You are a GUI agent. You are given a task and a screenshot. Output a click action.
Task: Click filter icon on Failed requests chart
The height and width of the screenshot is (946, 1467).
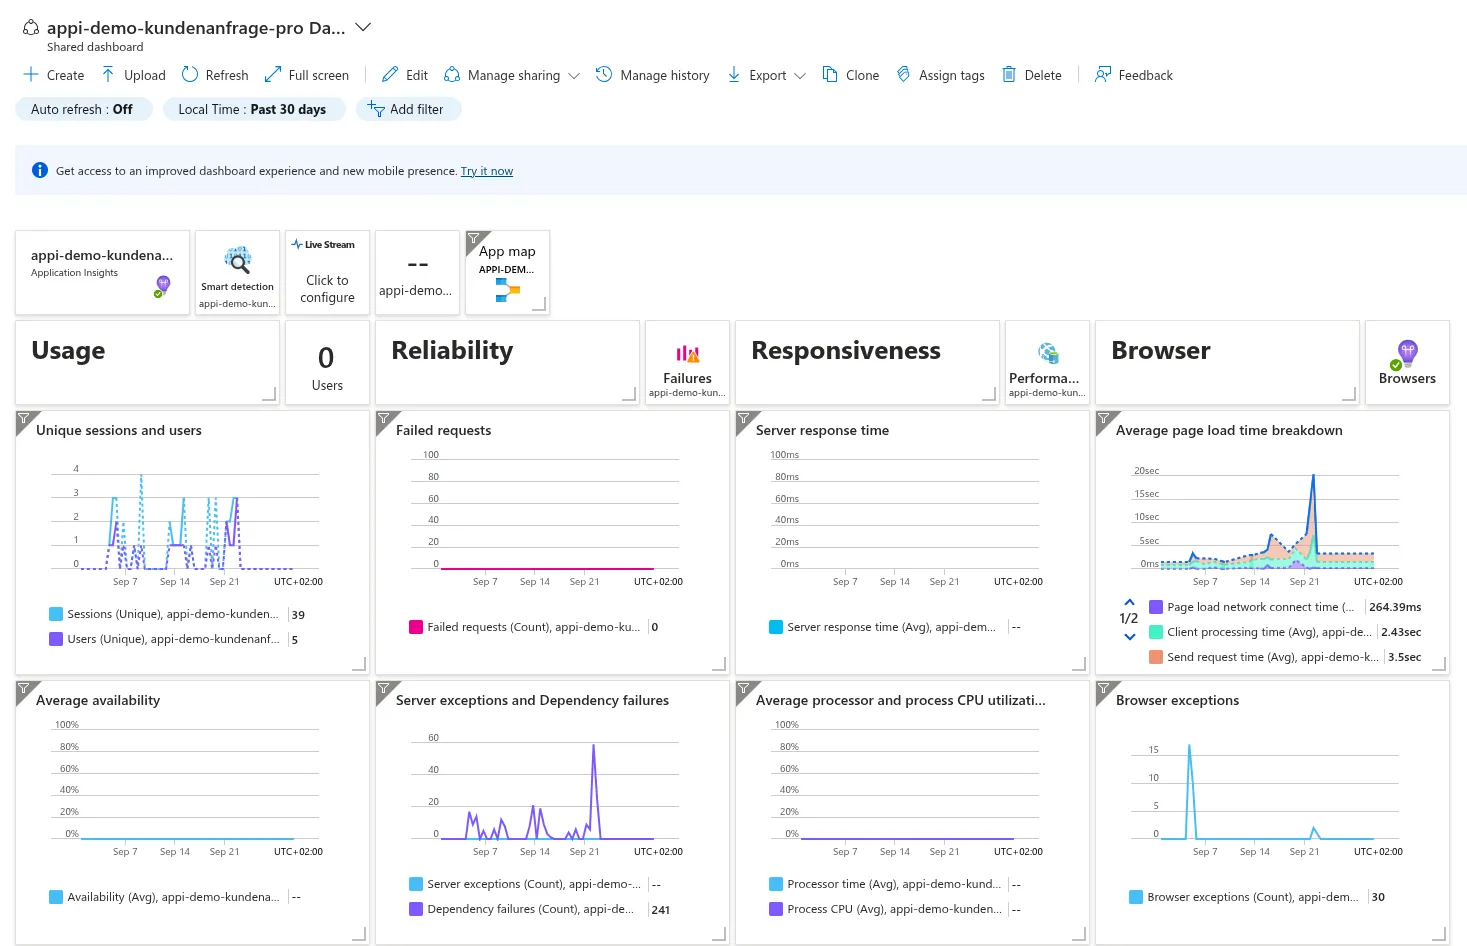click(x=384, y=419)
